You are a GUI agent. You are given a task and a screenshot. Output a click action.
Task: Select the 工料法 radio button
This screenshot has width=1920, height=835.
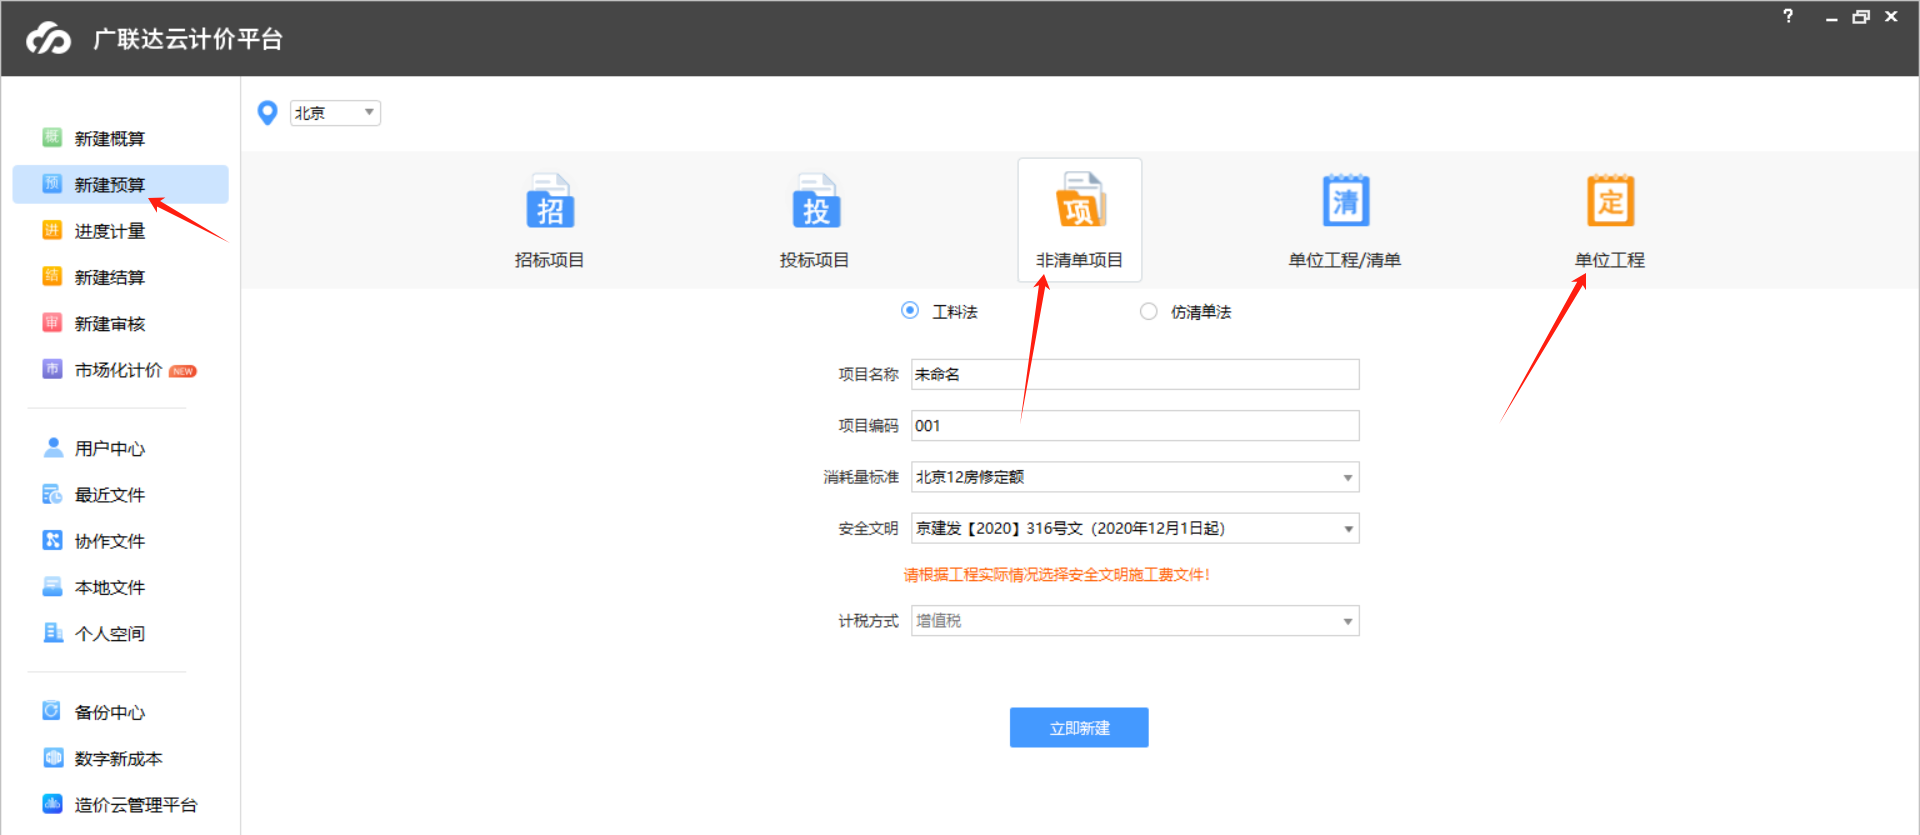point(910,311)
